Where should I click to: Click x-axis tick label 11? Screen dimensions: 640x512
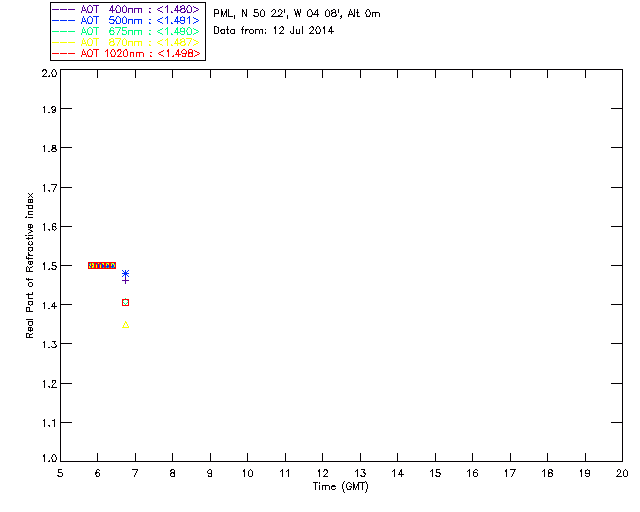[x=285, y=473]
